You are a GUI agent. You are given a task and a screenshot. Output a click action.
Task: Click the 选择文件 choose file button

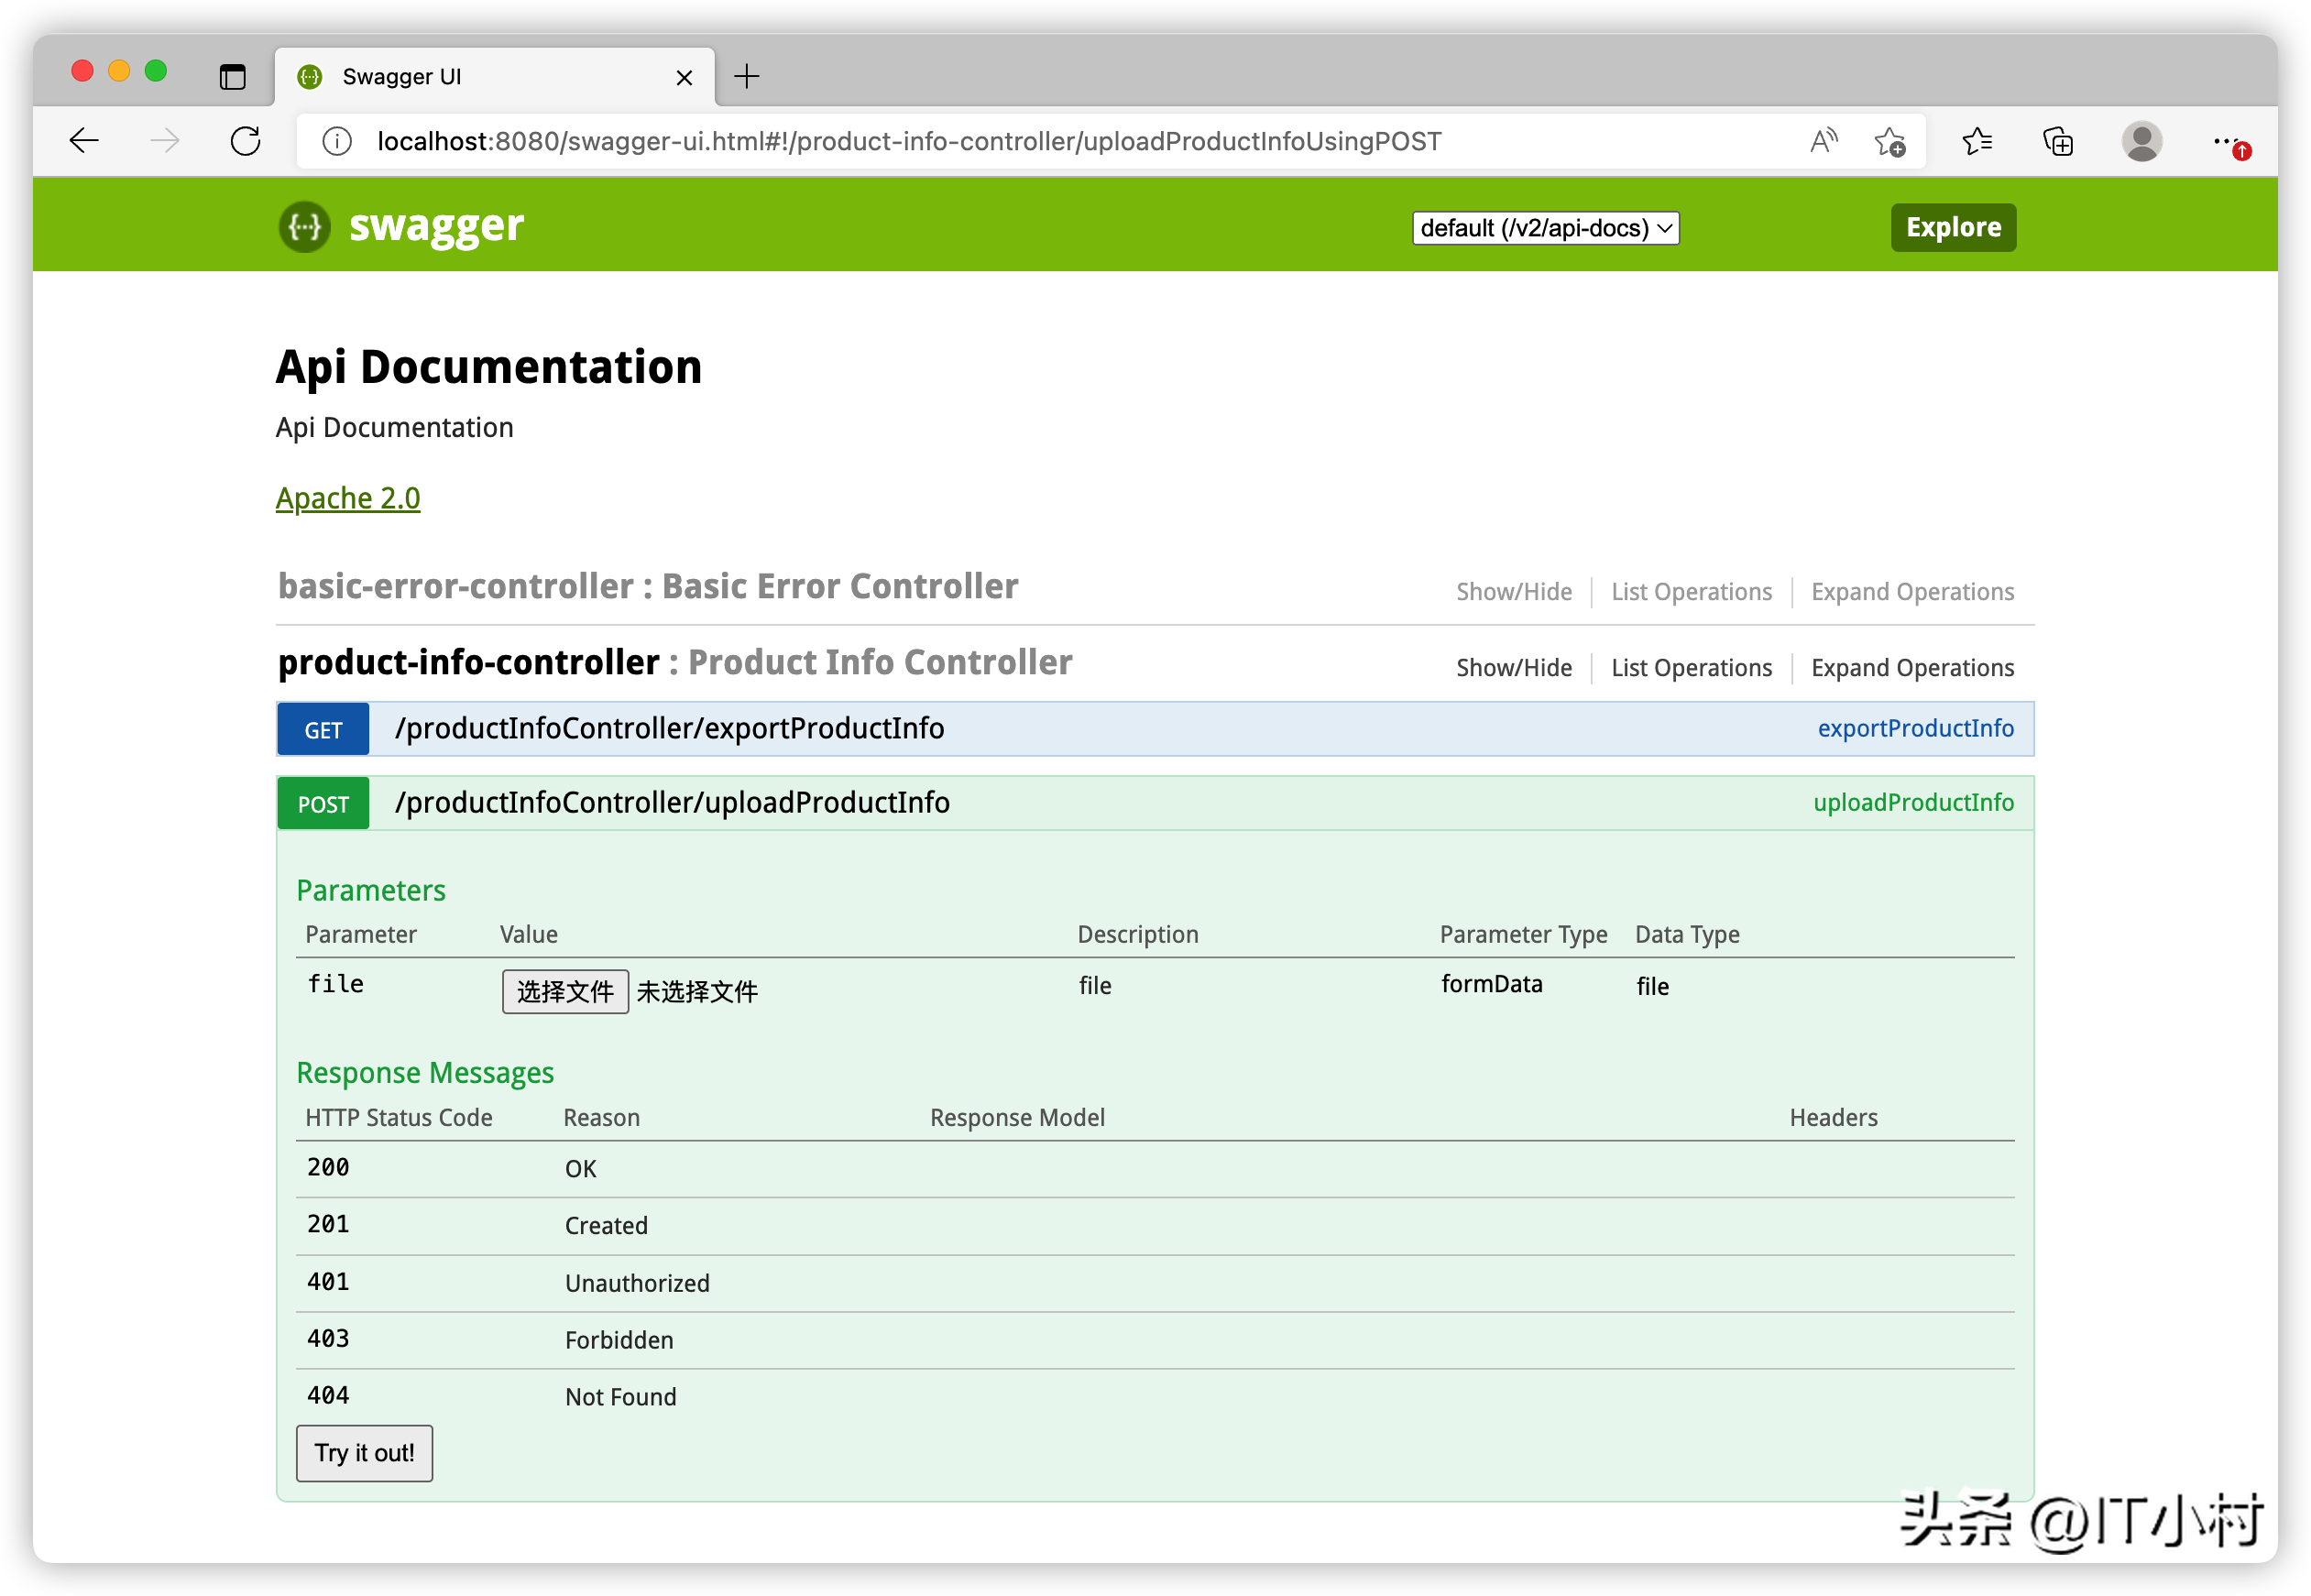tap(565, 992)
